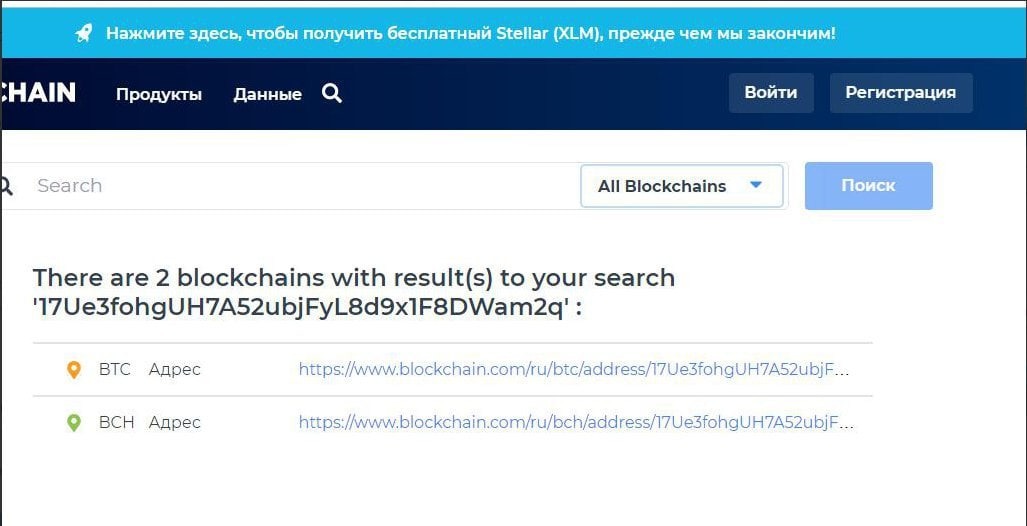The image size is (1027, 526).
Task: Click the rocket icon in the banner
Action: 84,33
